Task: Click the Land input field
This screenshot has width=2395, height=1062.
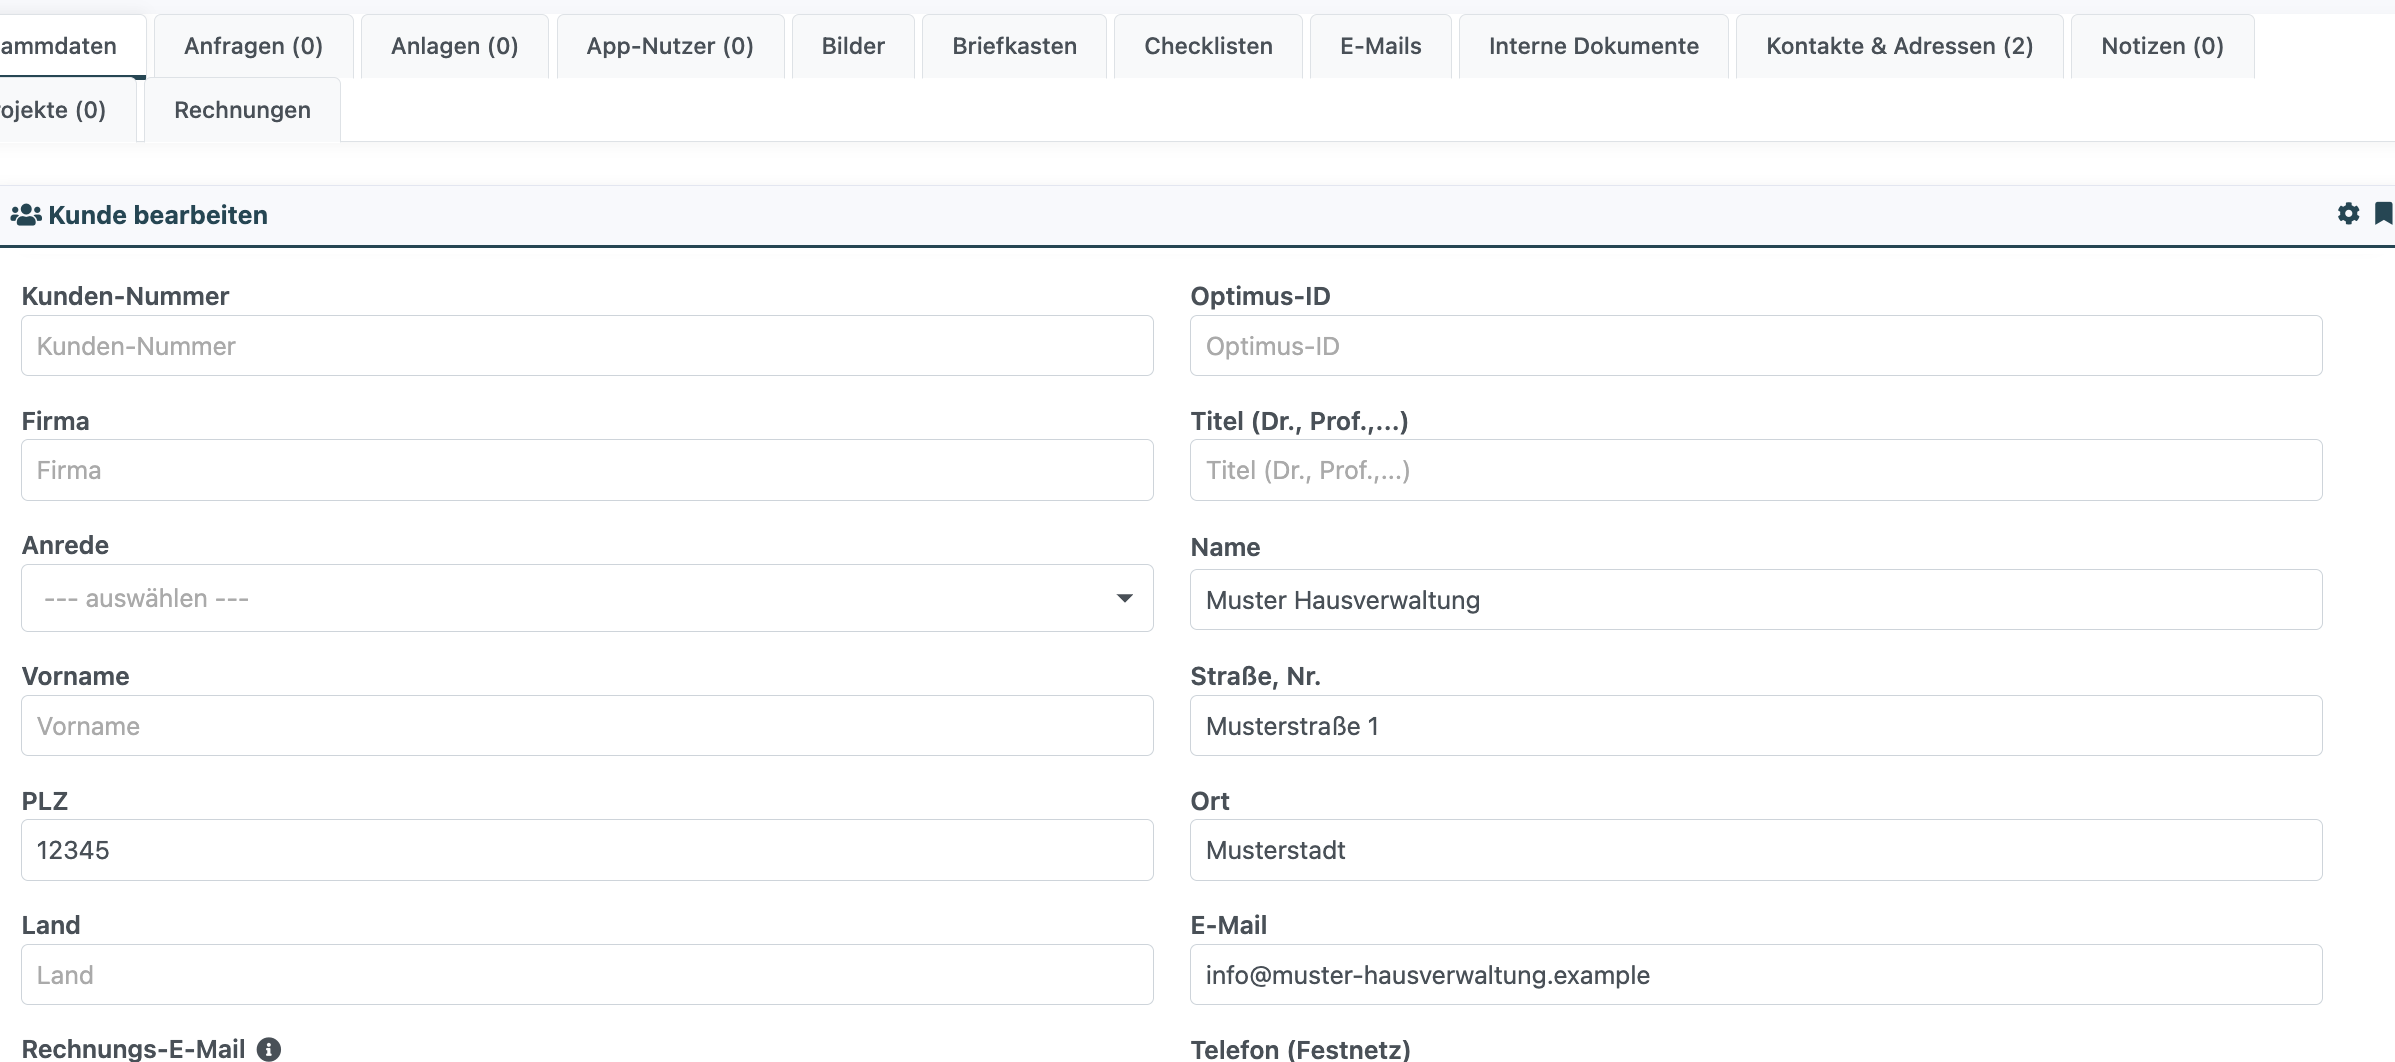Action: (x=587, y=975)
